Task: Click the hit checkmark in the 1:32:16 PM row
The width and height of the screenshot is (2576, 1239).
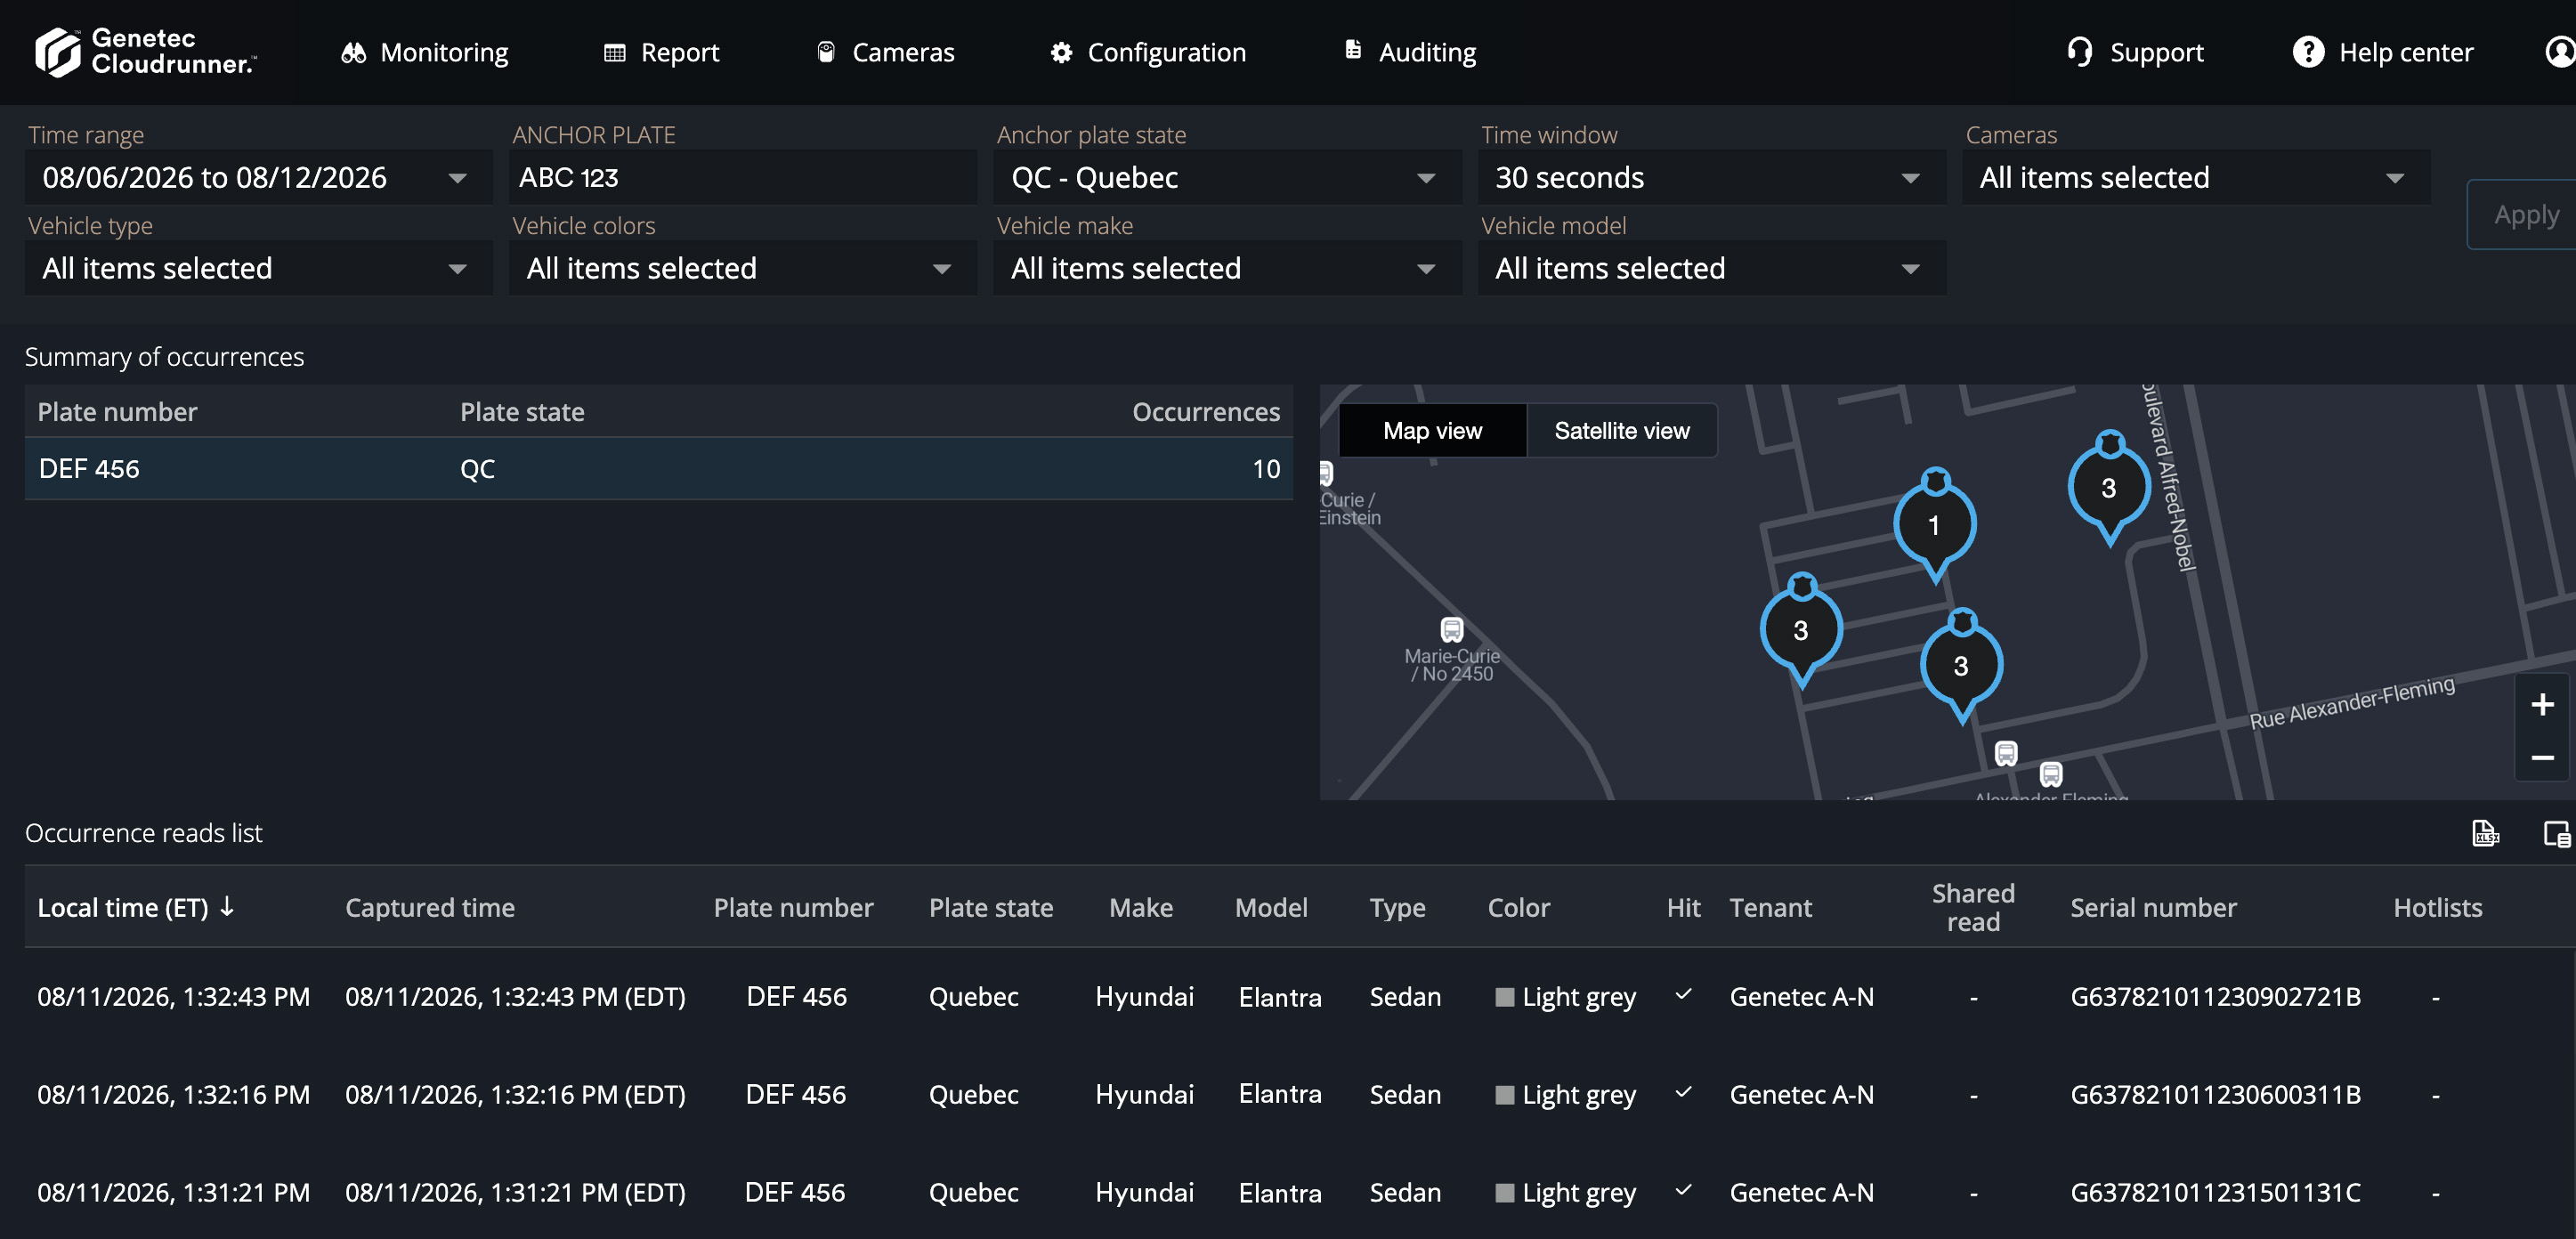Action: coord(1683,1092)
